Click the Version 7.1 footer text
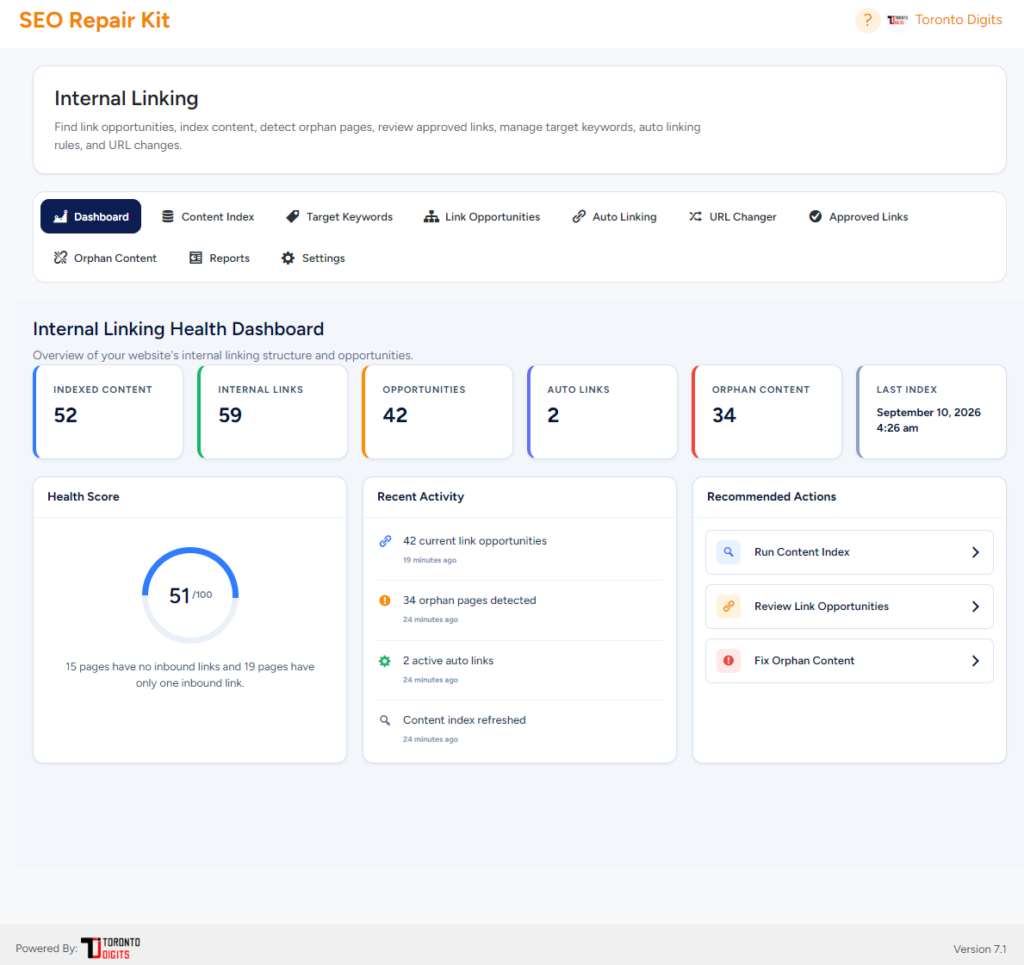1024x965 pixels. (x=980, y=949)
